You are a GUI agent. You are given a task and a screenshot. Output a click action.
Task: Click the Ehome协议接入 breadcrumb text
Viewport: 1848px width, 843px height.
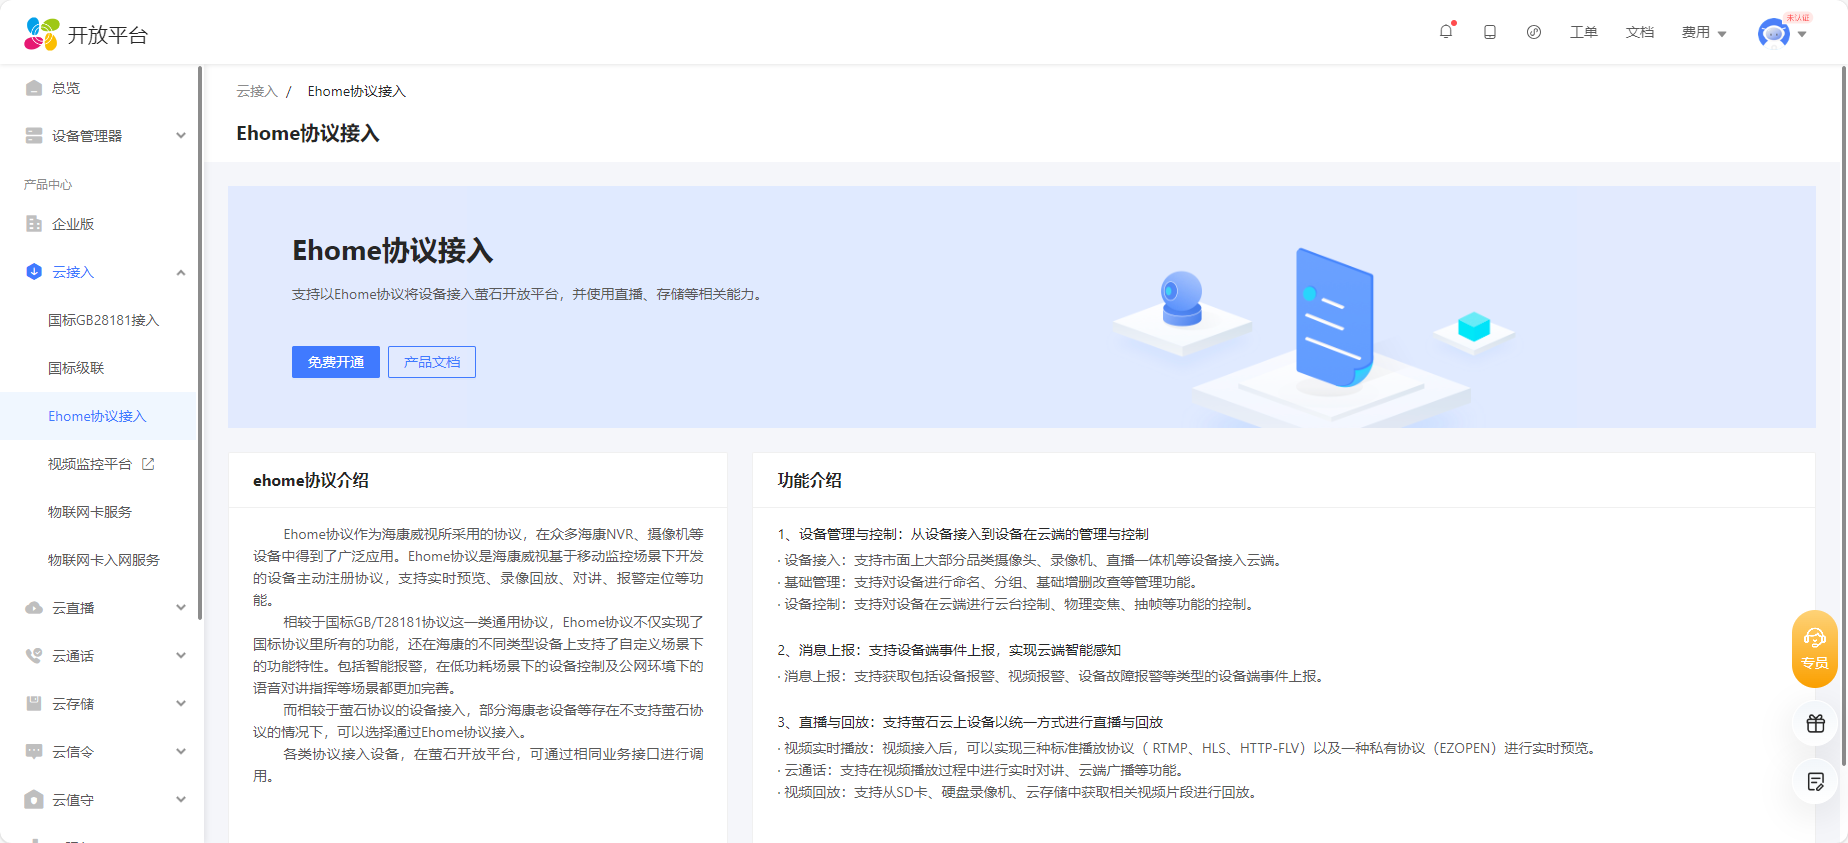click(357, 91)
